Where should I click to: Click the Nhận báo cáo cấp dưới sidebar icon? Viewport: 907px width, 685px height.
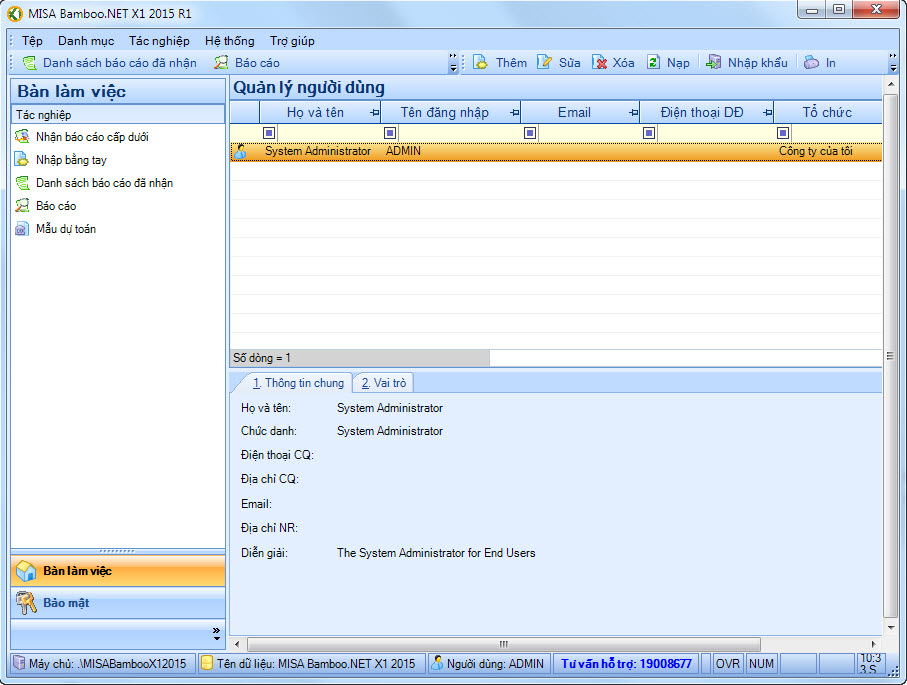click(x=22, y=137)
